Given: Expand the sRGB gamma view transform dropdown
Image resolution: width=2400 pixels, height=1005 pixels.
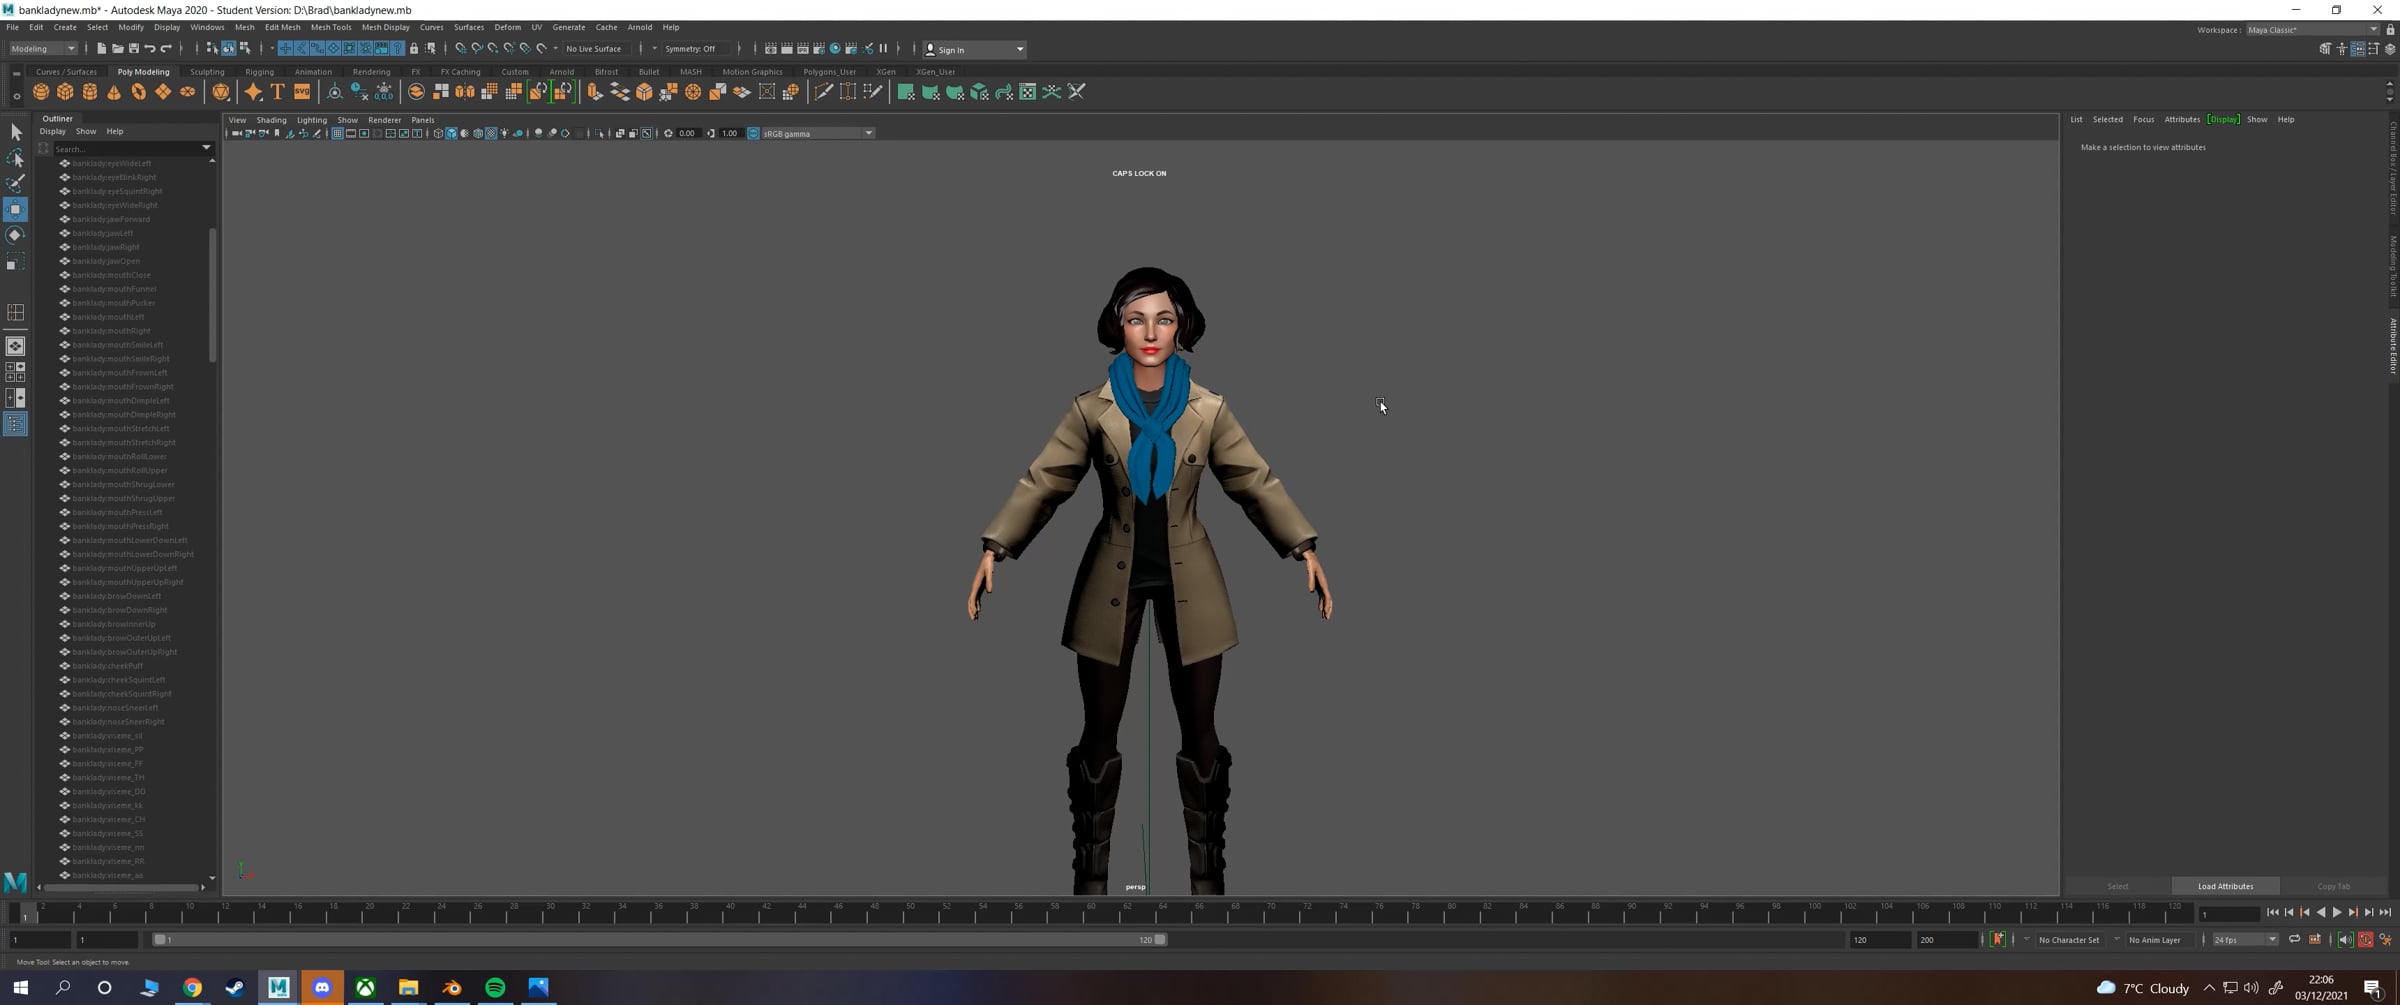Looking at the screenshot, I should pyautogui.click(x=868, y=133).
